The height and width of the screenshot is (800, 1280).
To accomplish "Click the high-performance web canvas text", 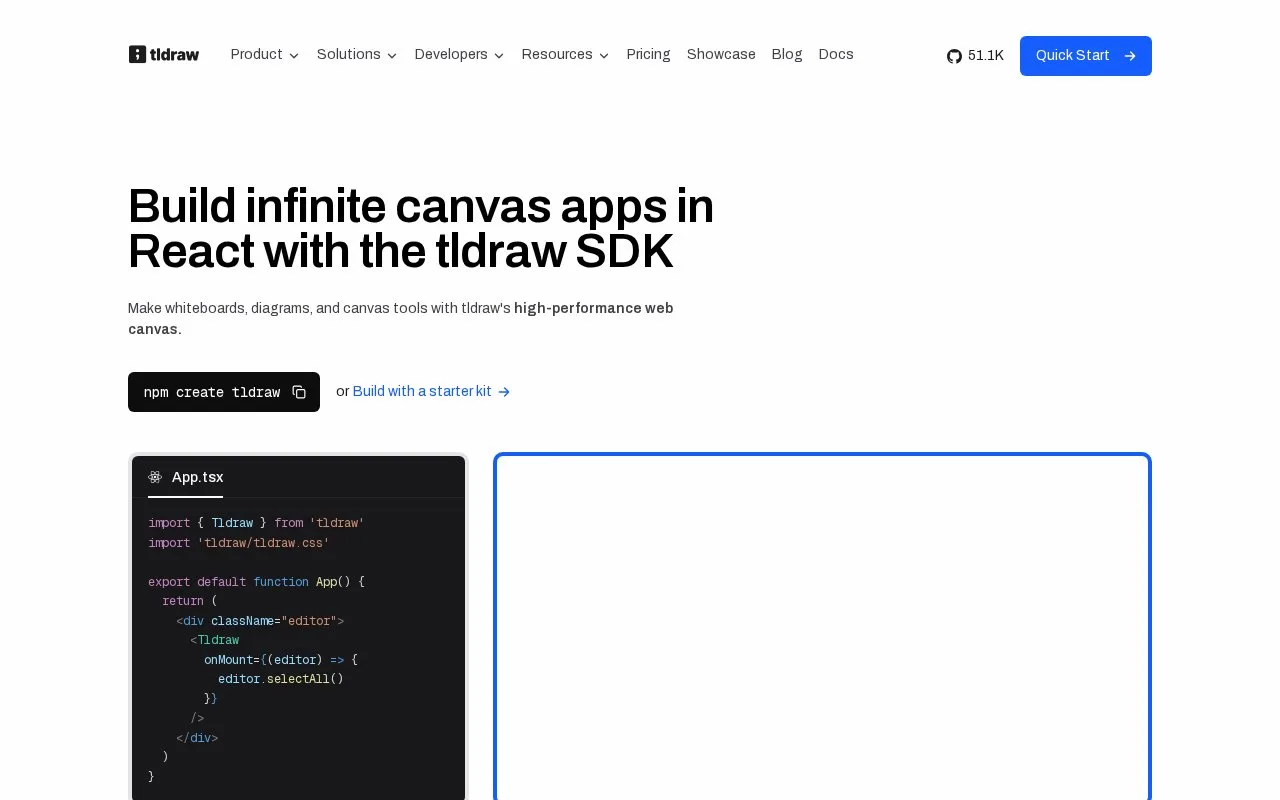I will [401, 318].
